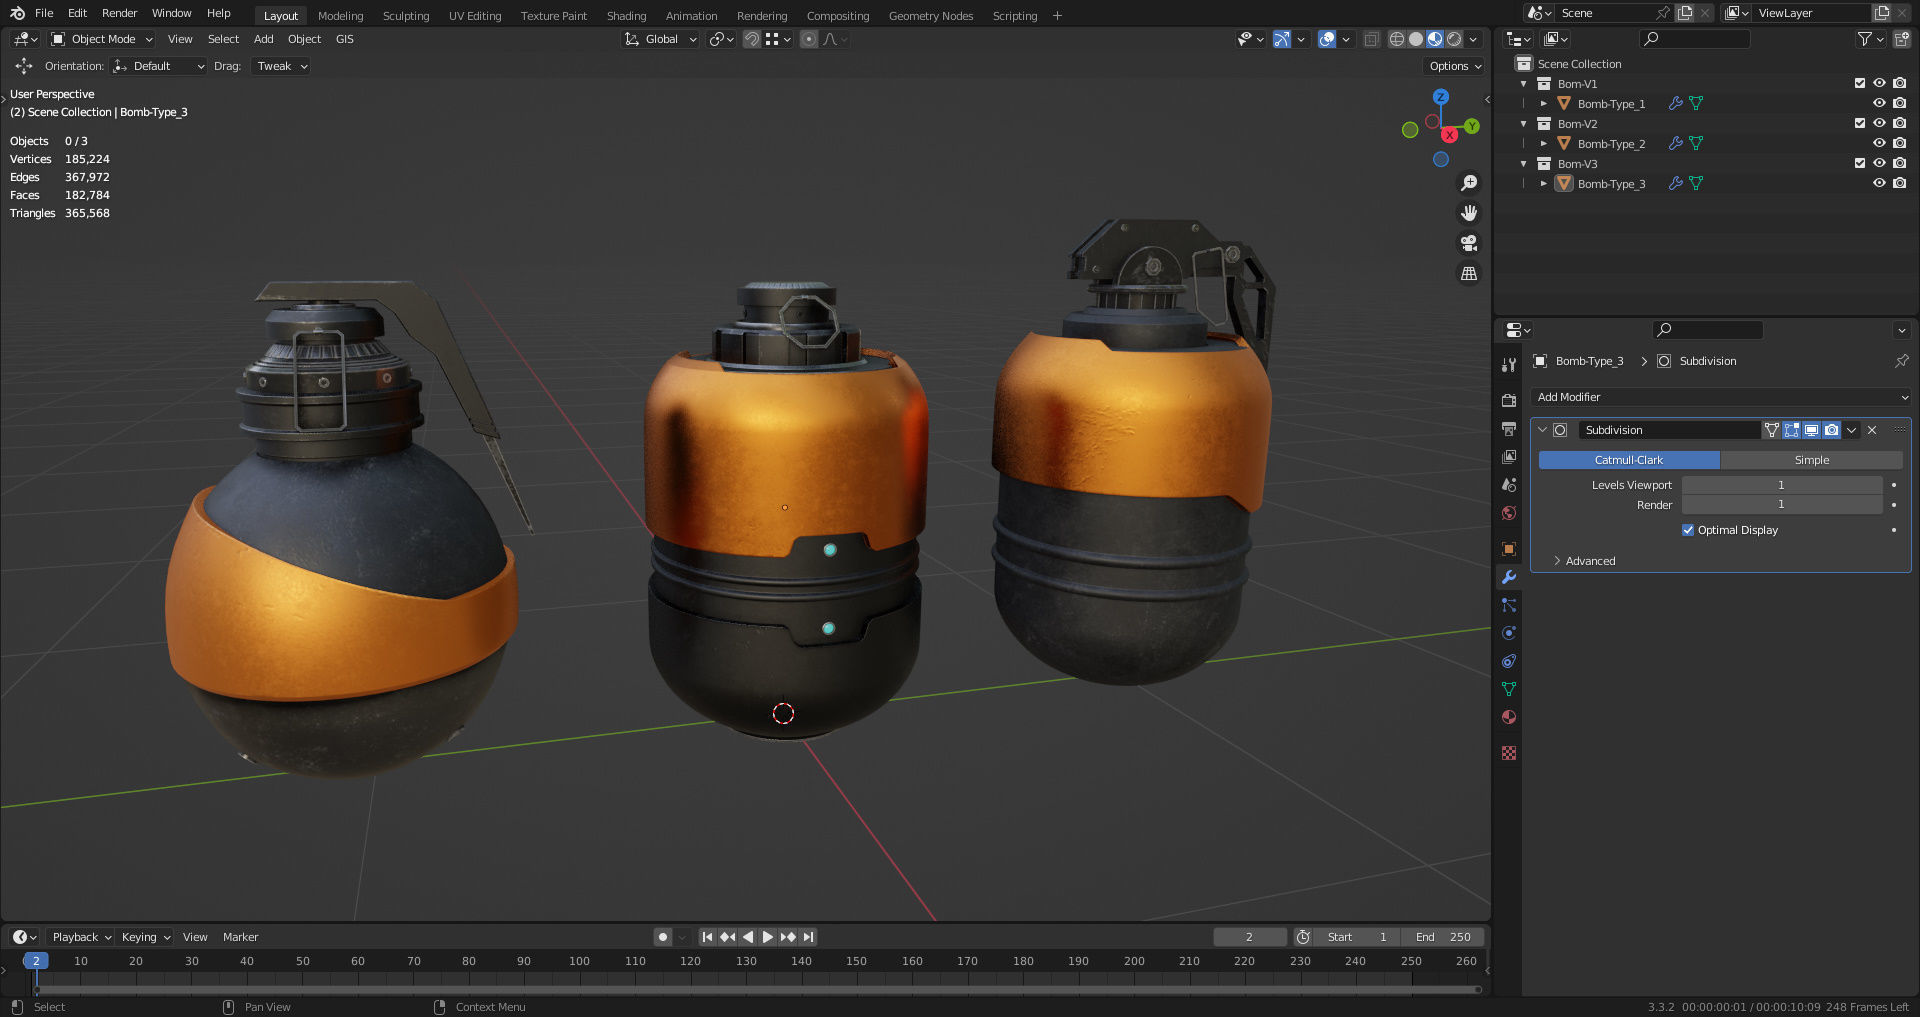This screenshot has height=1017, width=1920.
Task: Open the Render menu
Action: pos(119,13)
